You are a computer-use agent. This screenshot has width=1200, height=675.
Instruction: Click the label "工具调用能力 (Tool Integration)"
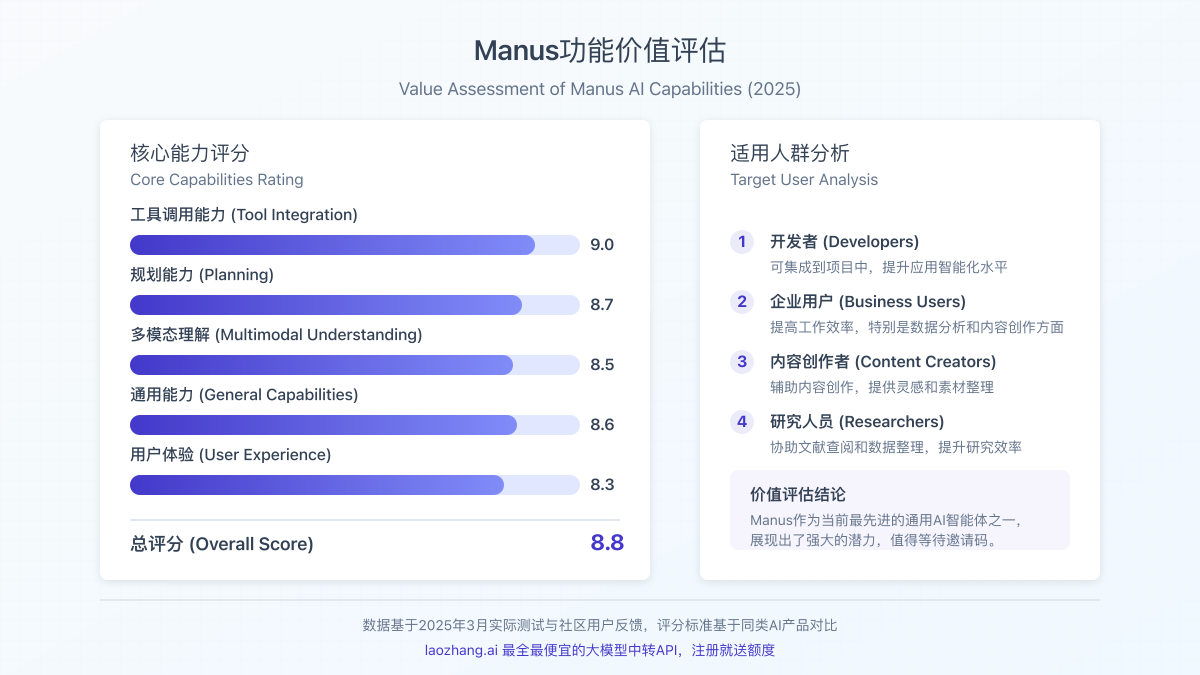tap(244, 215)
